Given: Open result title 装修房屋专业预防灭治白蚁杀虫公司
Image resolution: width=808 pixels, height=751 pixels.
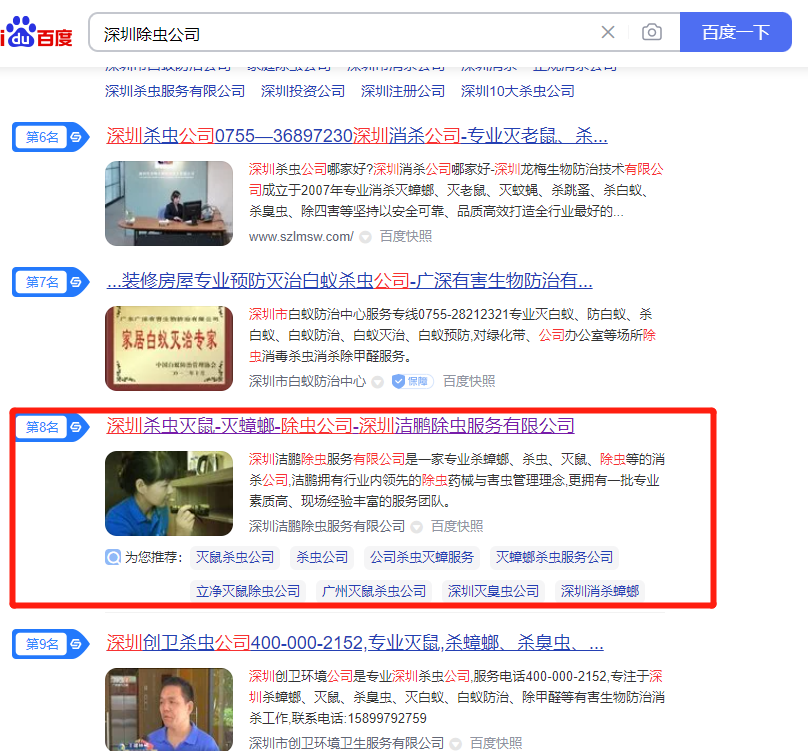Looking at the screenshot, I should [349, 281].
